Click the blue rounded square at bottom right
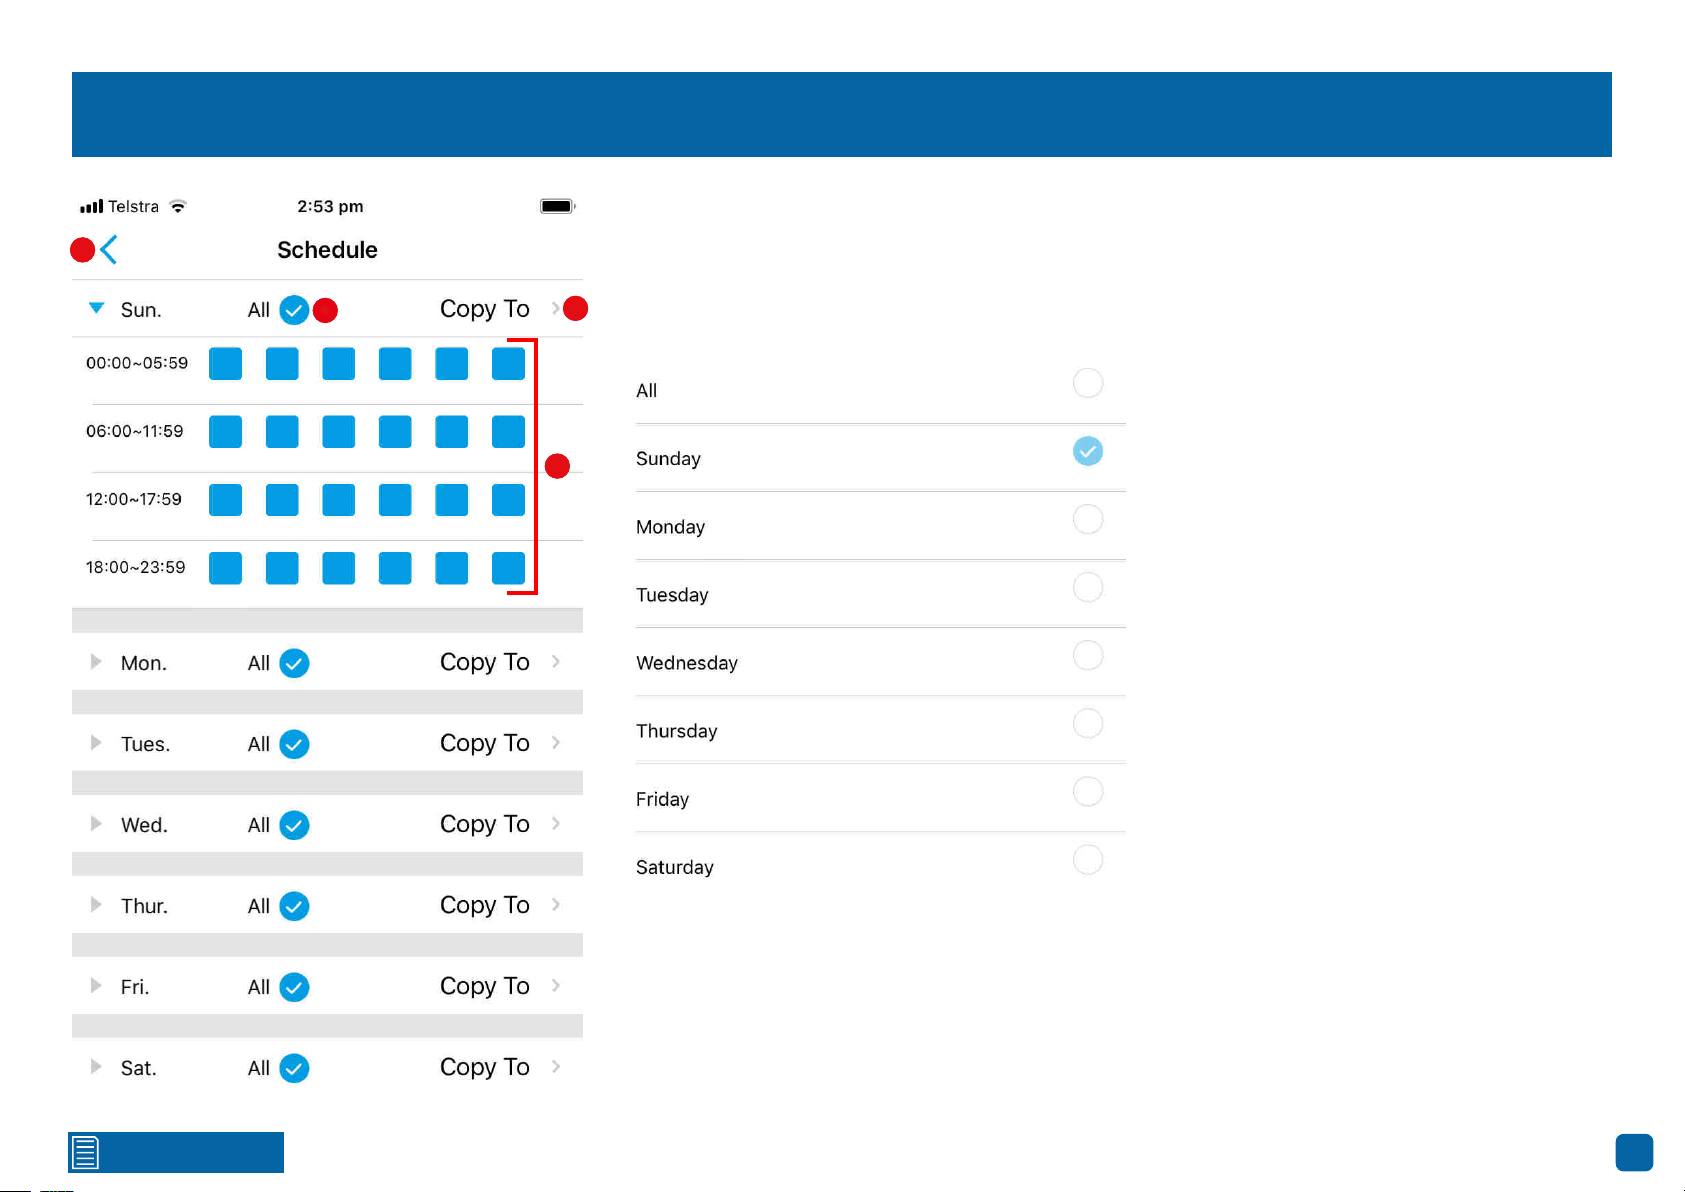Image resolution: width=1685 pixels, height=1192 pixels. [1634, 1152]
